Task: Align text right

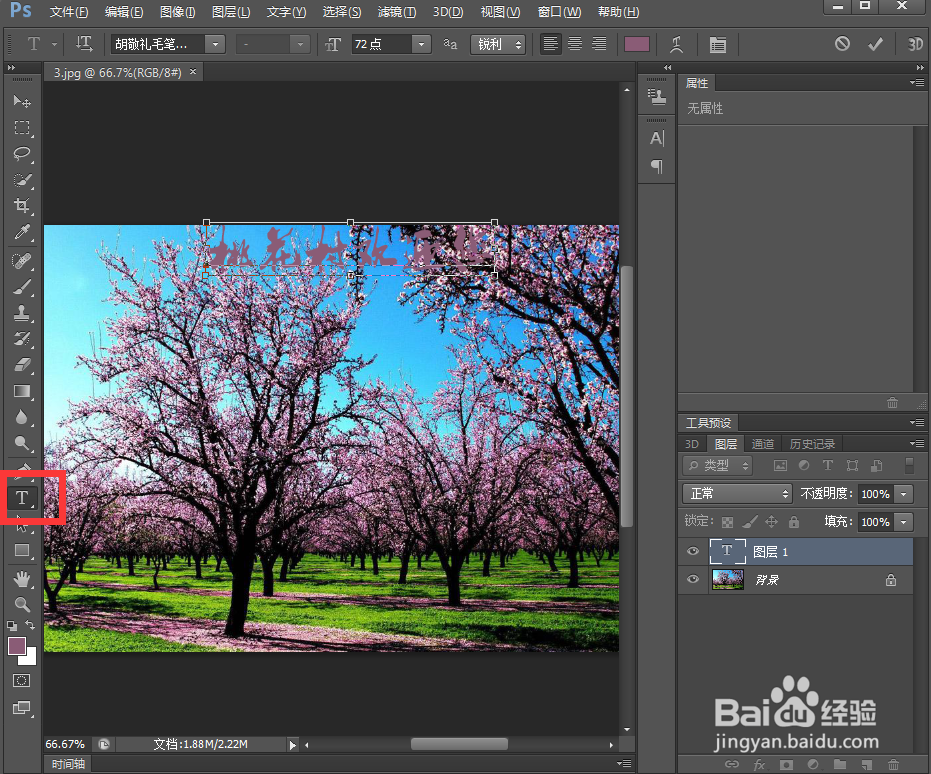Action: [x=599, y=44]
